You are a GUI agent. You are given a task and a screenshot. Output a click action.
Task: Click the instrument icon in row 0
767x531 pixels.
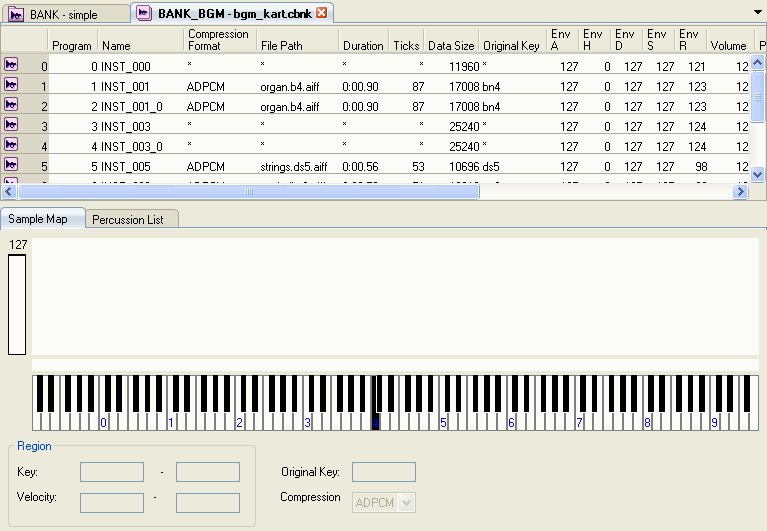pos(11,66)
